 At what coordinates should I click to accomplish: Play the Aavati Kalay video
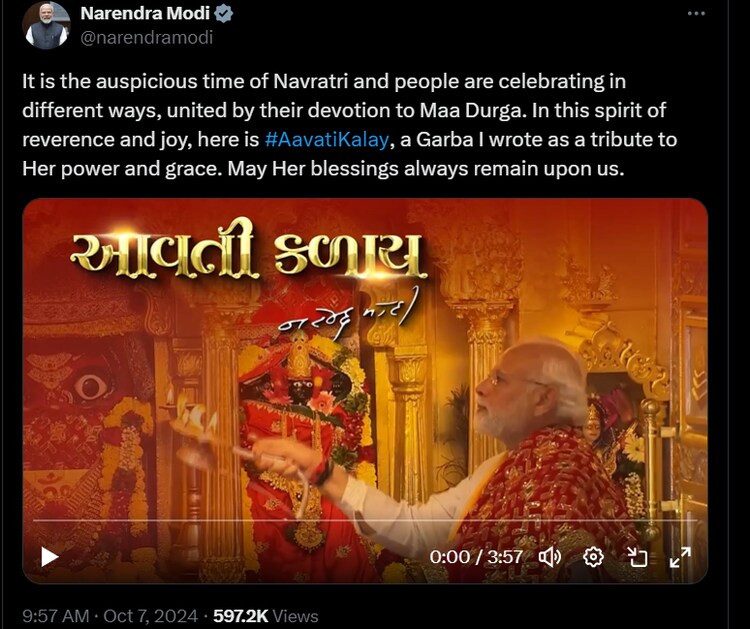coord(50,557)
